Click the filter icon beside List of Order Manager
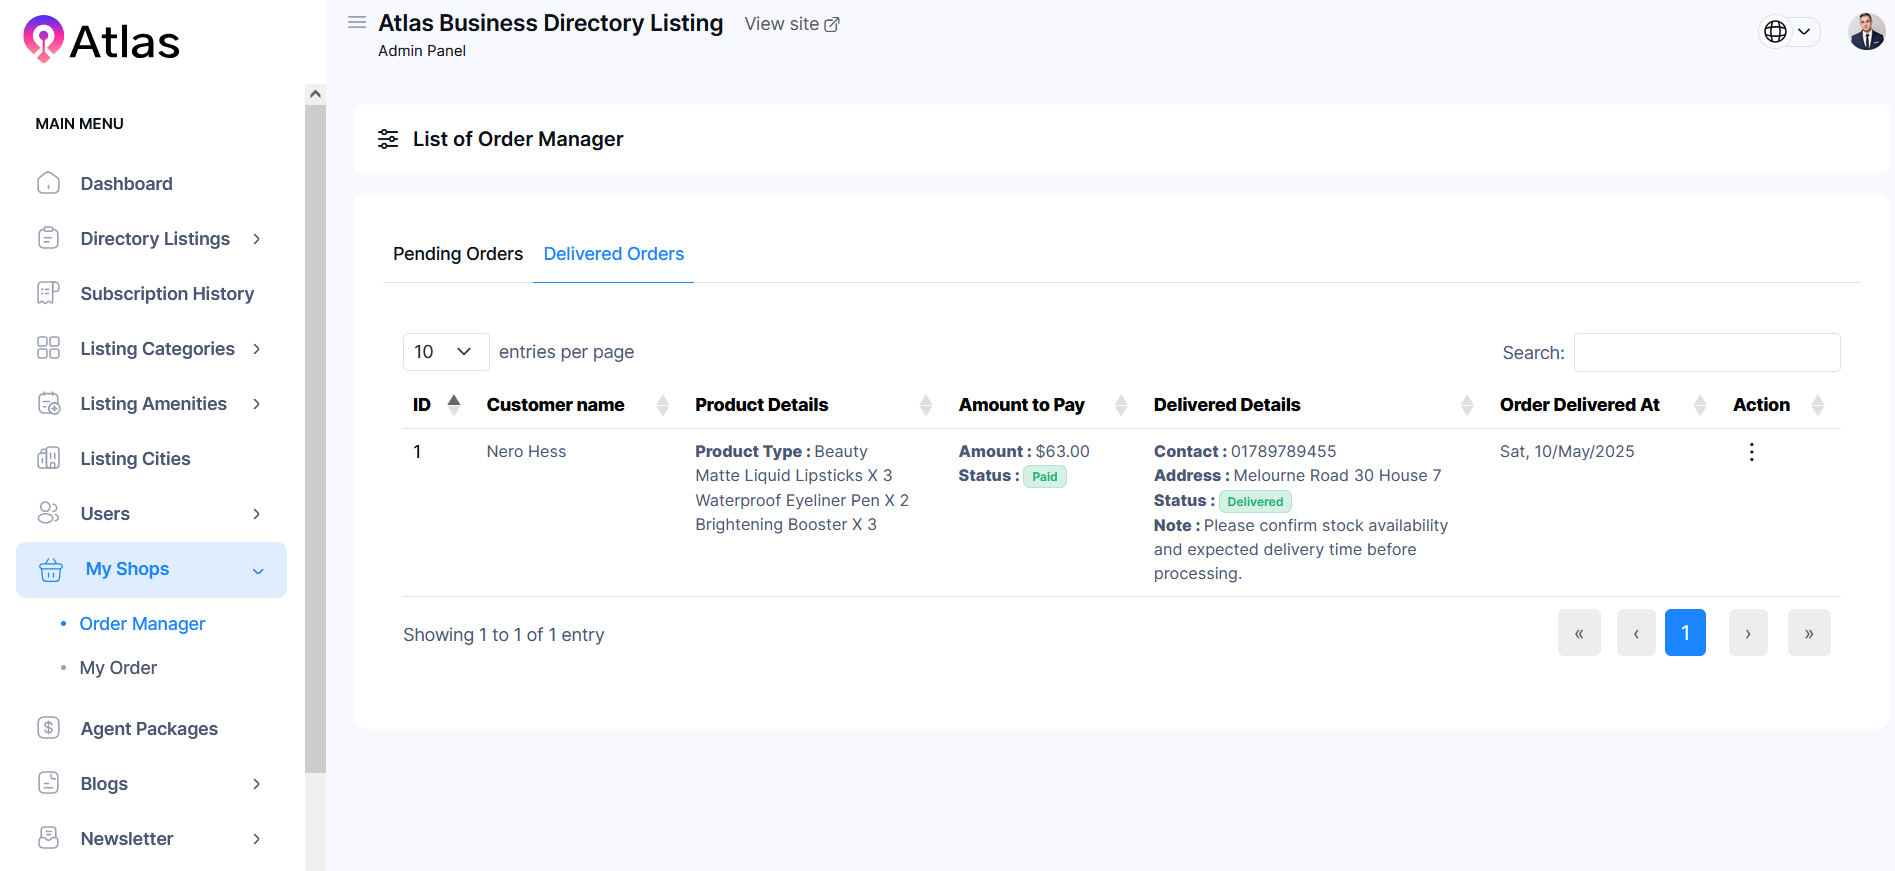Viewport: 1895px width, 871px height. pos(388,139)
